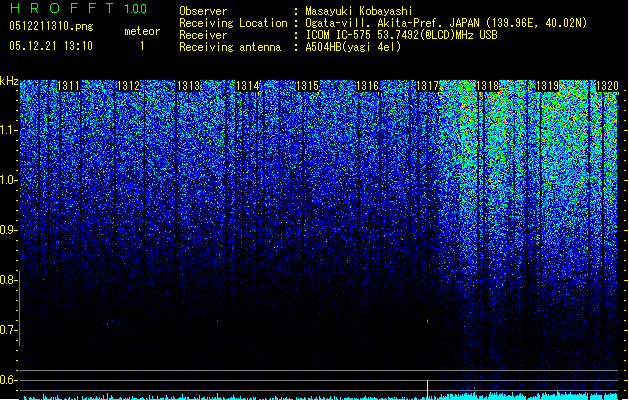Click the cyan signal level graph at bottom
This screenshot has height=400, width=629.
click(x=321, y=396)
